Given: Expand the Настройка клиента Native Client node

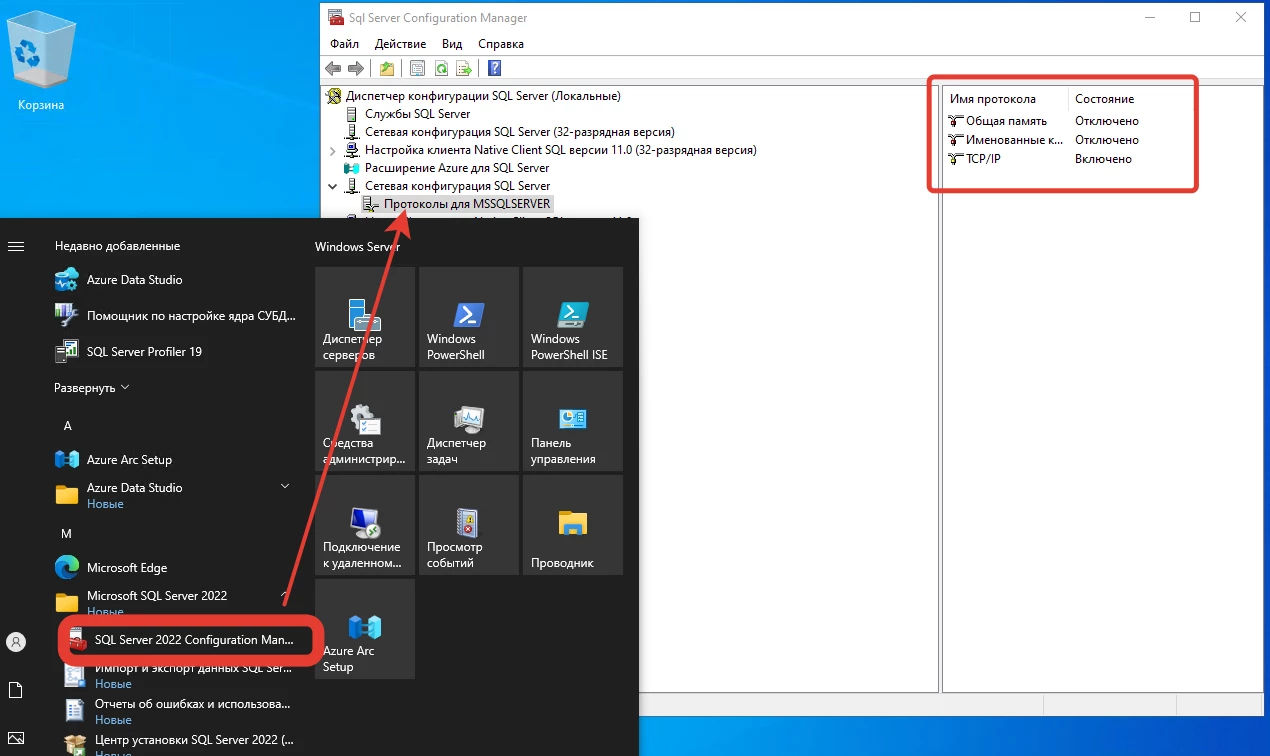Looking at the screenshot, I should click(332, 150).
